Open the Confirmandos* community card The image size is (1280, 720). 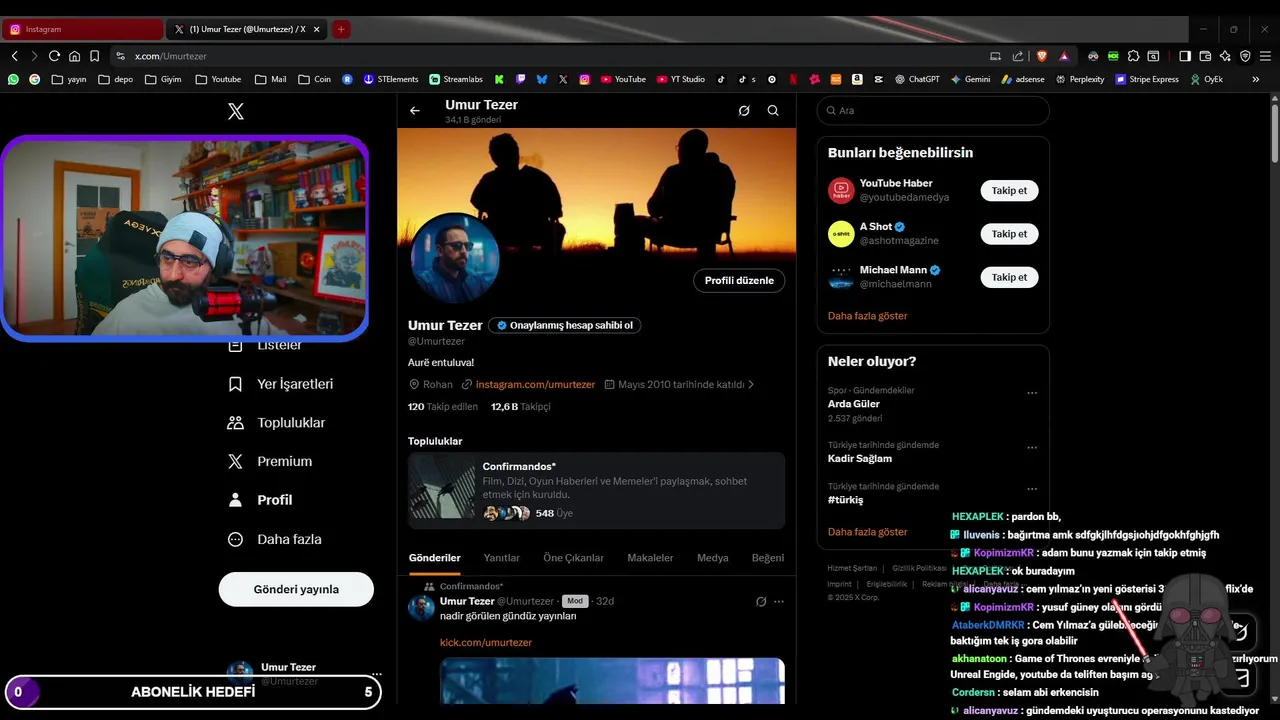[596, 491]
